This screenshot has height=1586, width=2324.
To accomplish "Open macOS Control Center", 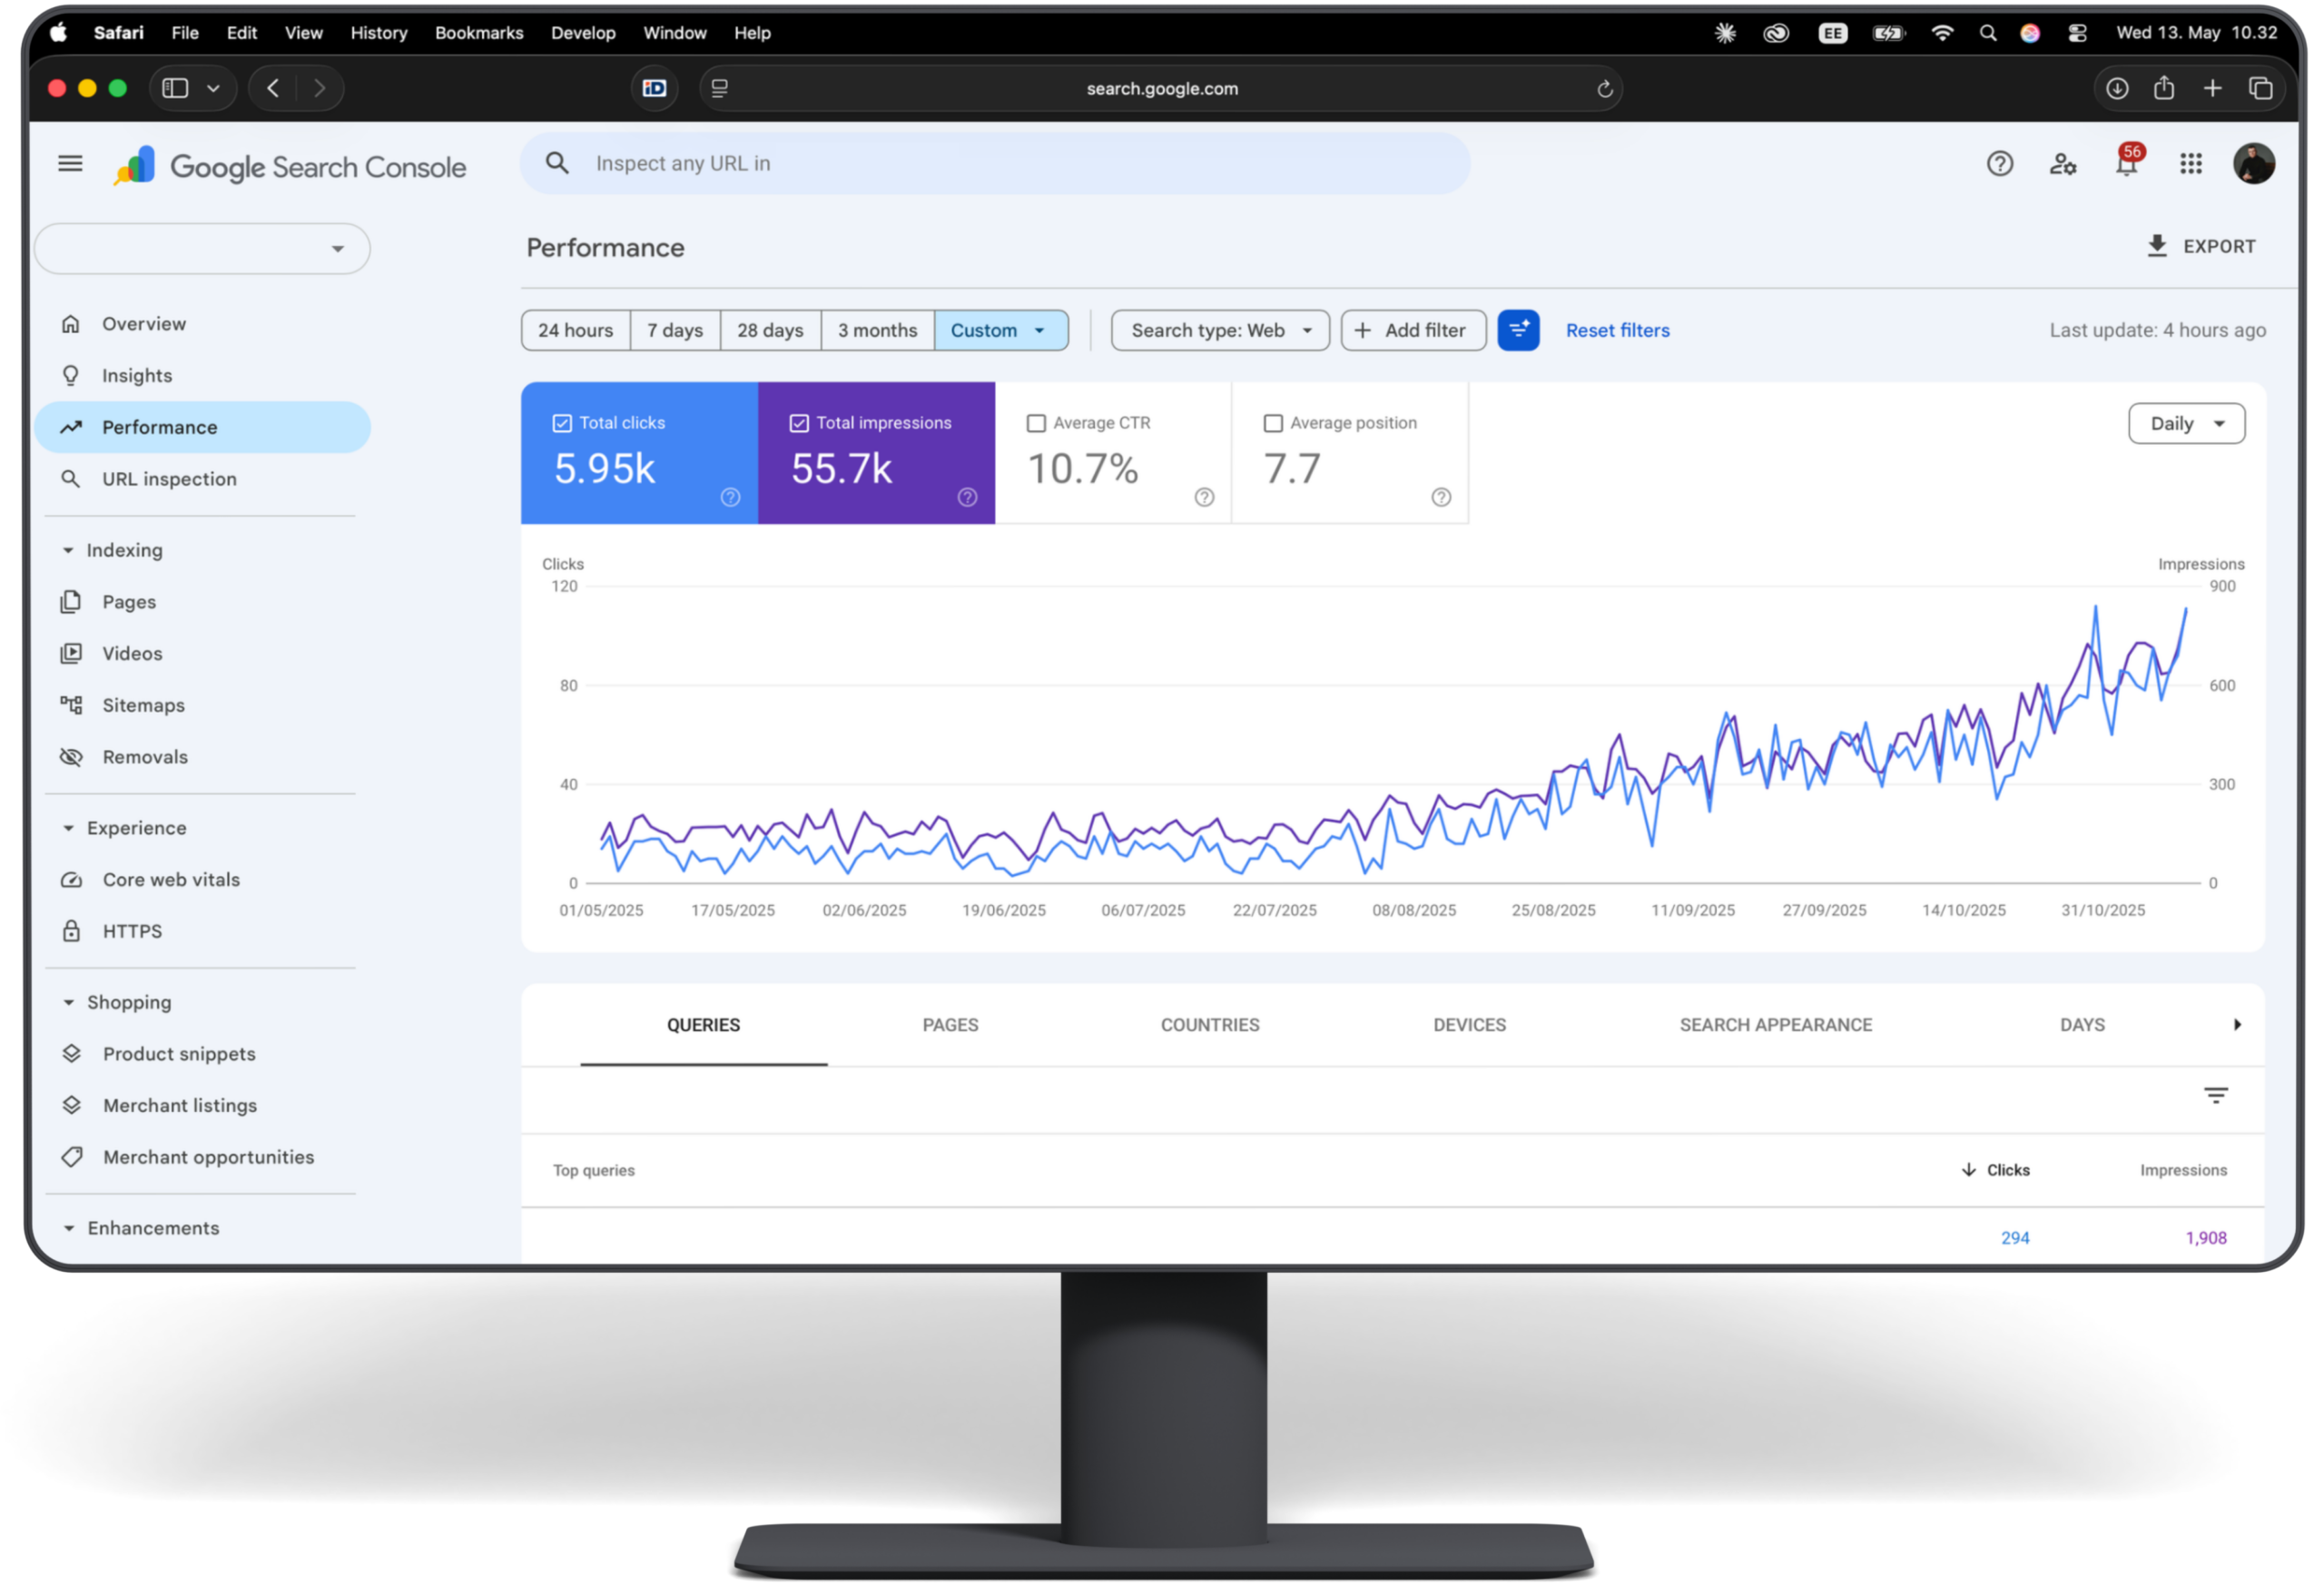I will click(x=2077, y=33).
